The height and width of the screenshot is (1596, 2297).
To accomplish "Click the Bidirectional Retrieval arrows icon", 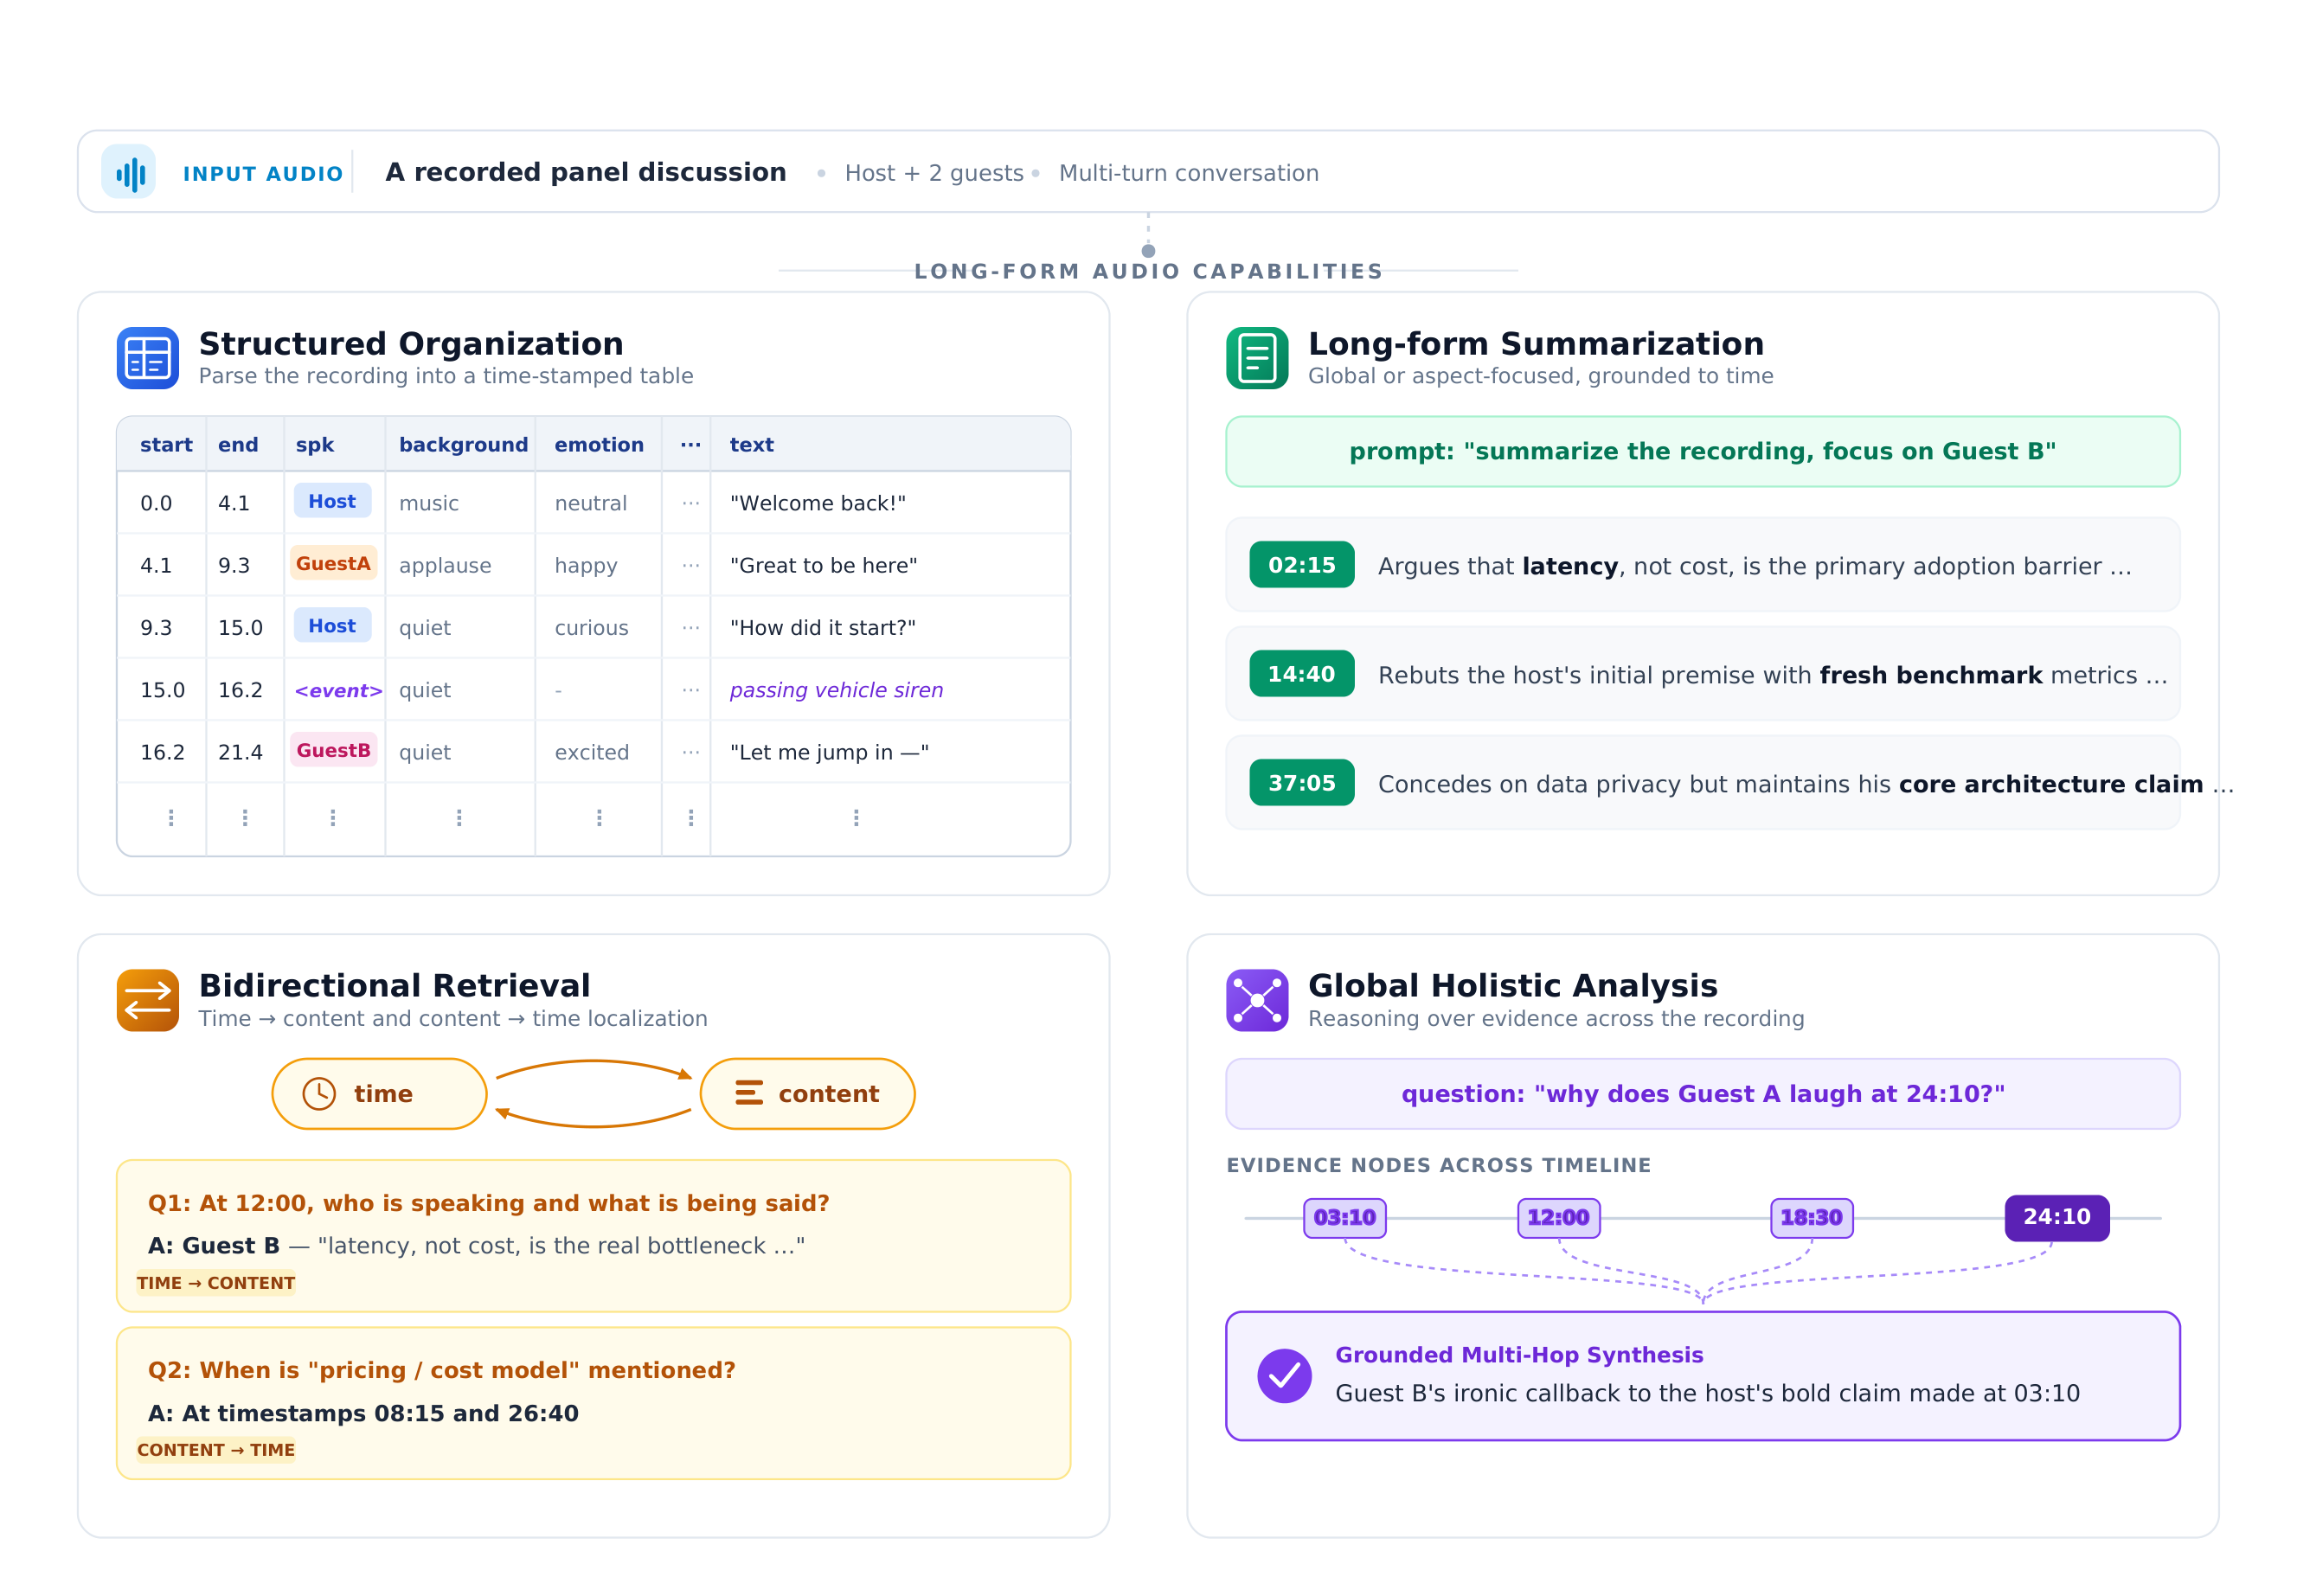I will [x=148, y=1000].
